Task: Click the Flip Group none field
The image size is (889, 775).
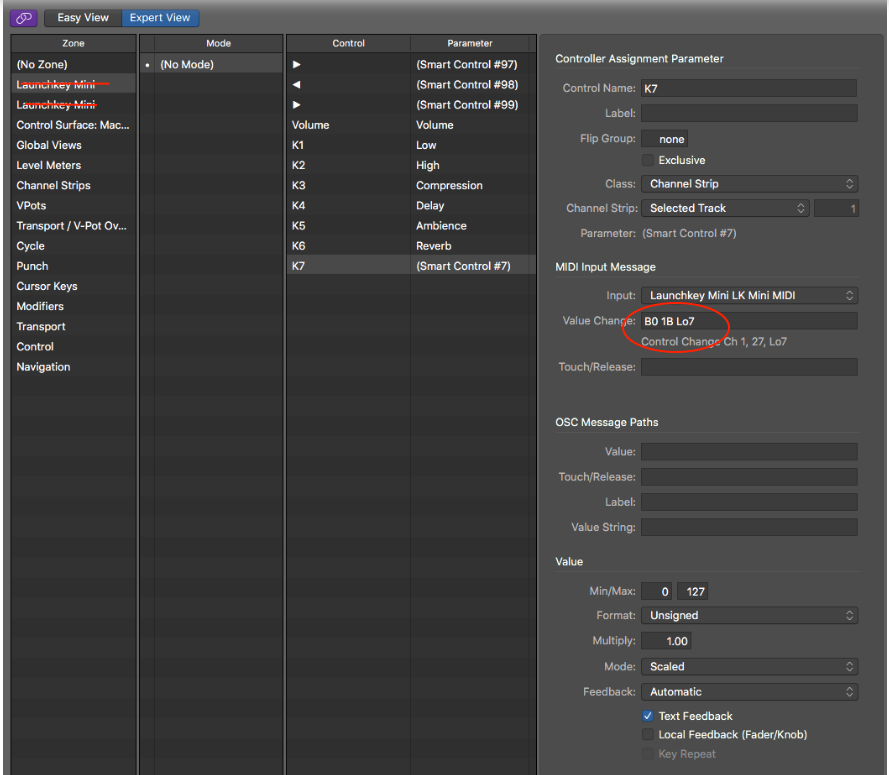Action: coord(664,139)
